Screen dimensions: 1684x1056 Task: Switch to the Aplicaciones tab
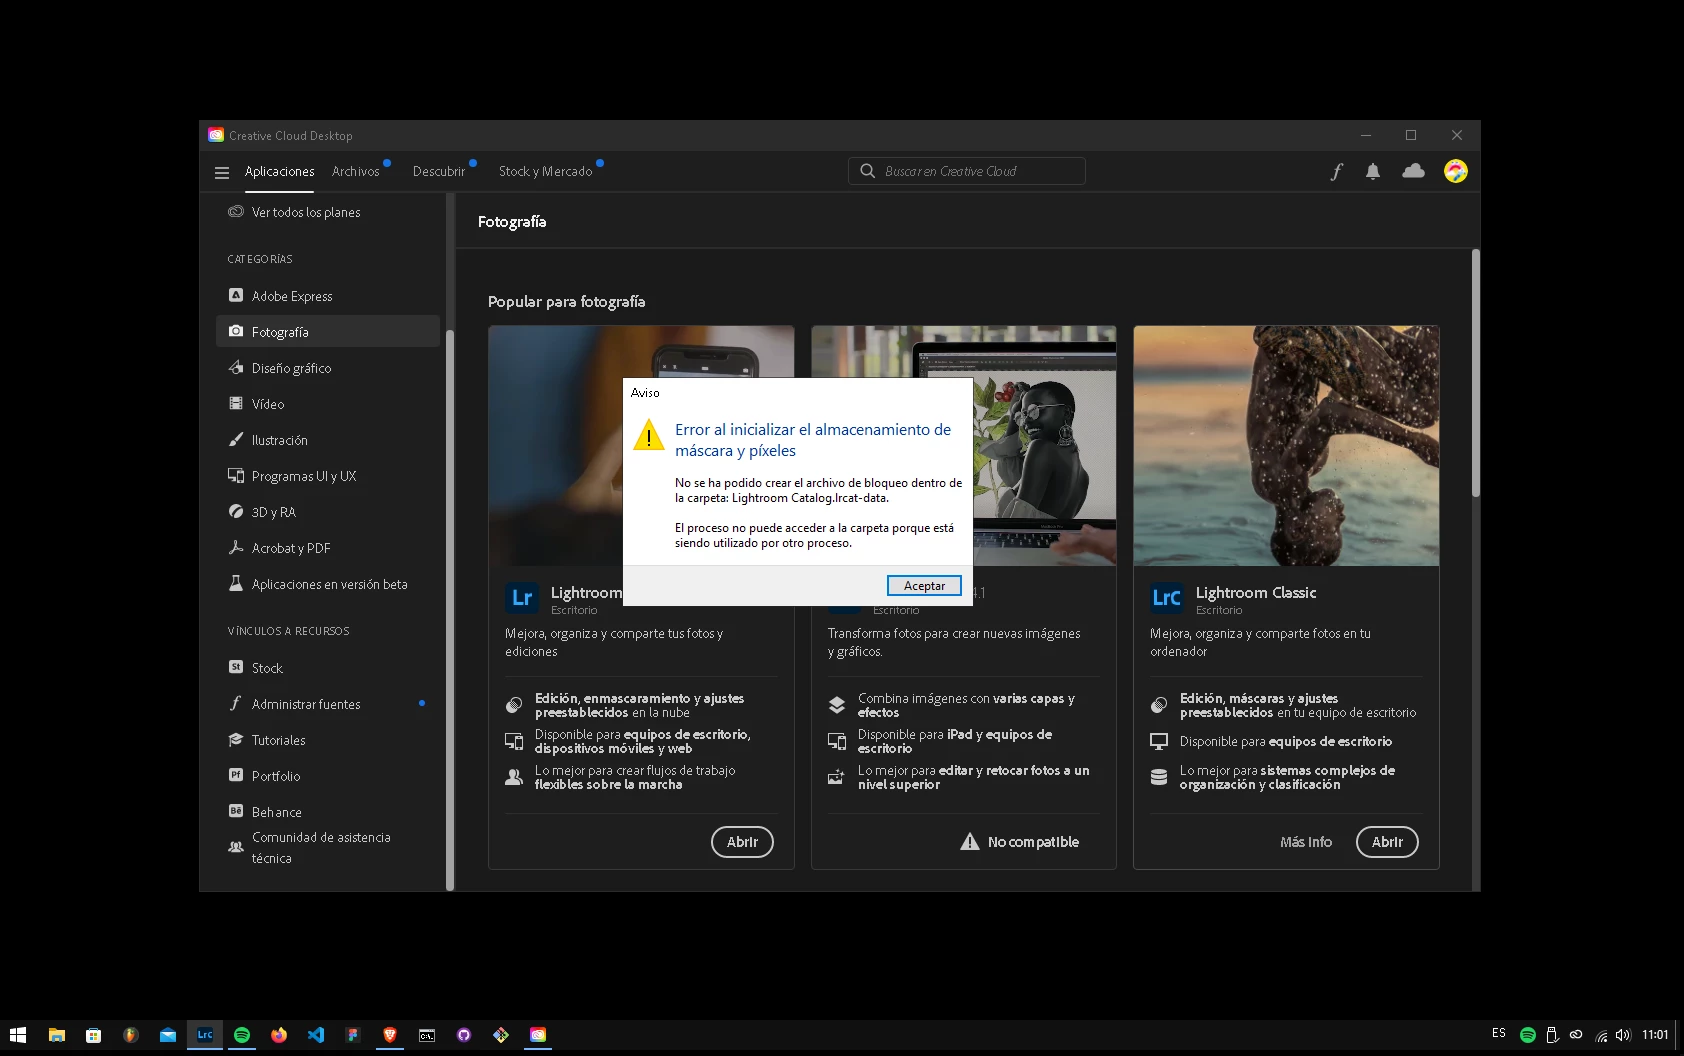(279, 171)
